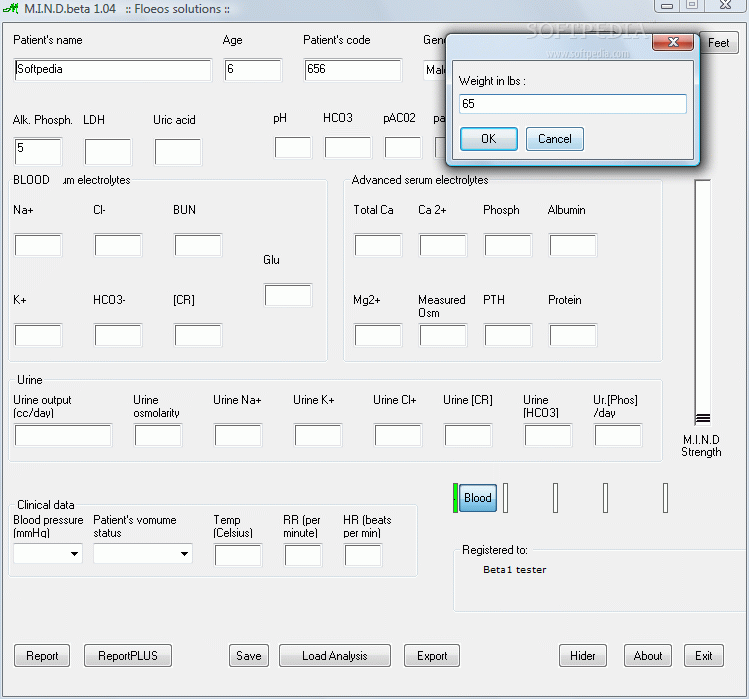Screen dimensions: 749x699
Task: Export the patient data
Action: 432,656
